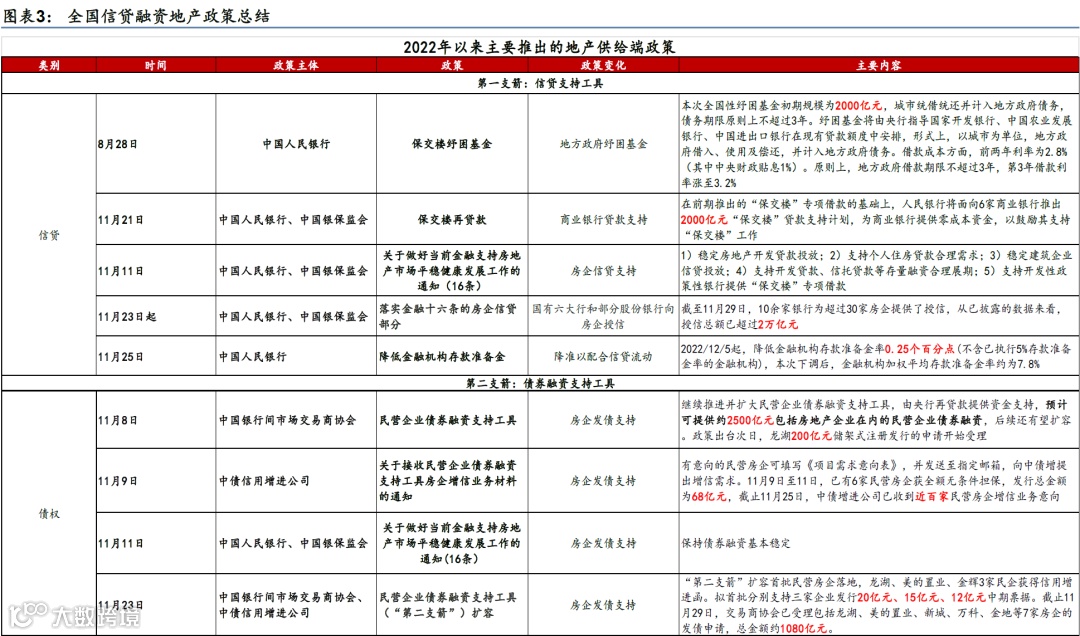Select the red figure 15亿元
Image resolution: width=1080 pixels, height=636 pixels.
click(x=923, y=597)
